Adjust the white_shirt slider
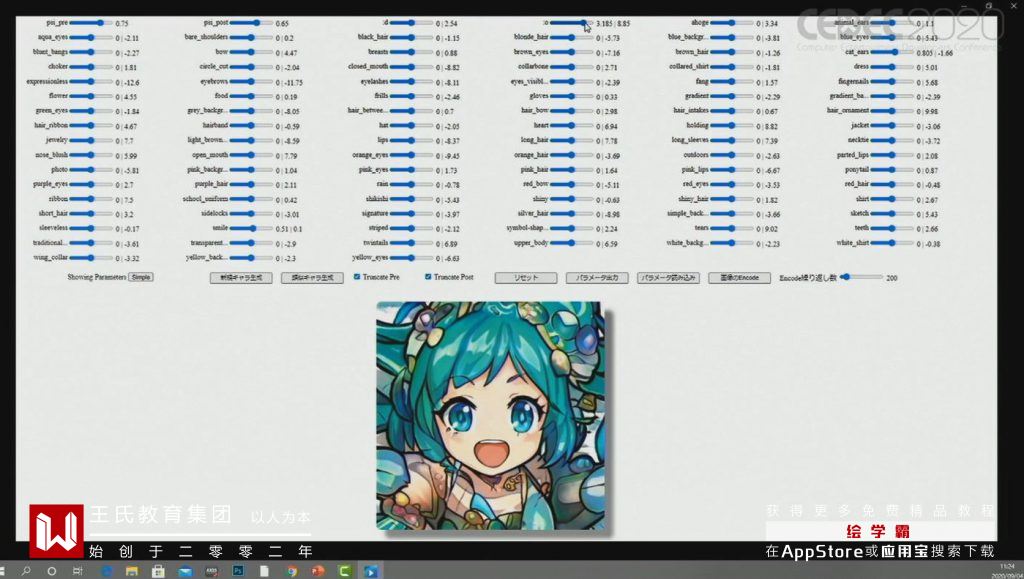Viewport: 1024px width, 579px height. point(892,243)
